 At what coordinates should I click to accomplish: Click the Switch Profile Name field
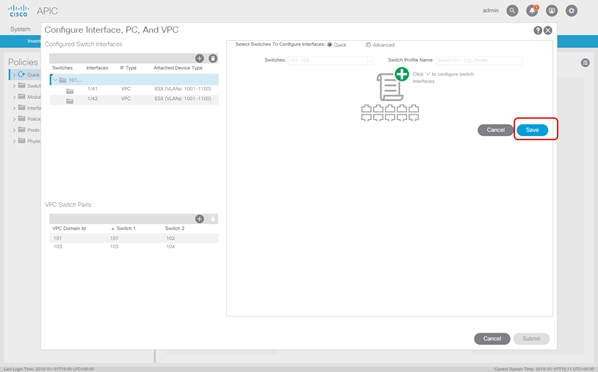[479, 60]
